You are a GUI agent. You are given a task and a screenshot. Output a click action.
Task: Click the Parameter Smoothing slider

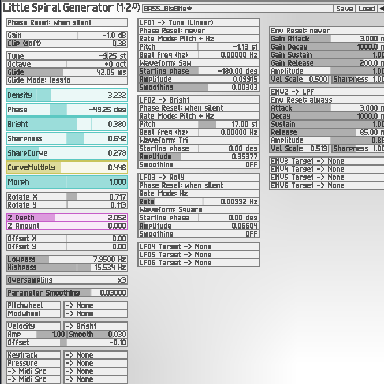coord(67,293)
